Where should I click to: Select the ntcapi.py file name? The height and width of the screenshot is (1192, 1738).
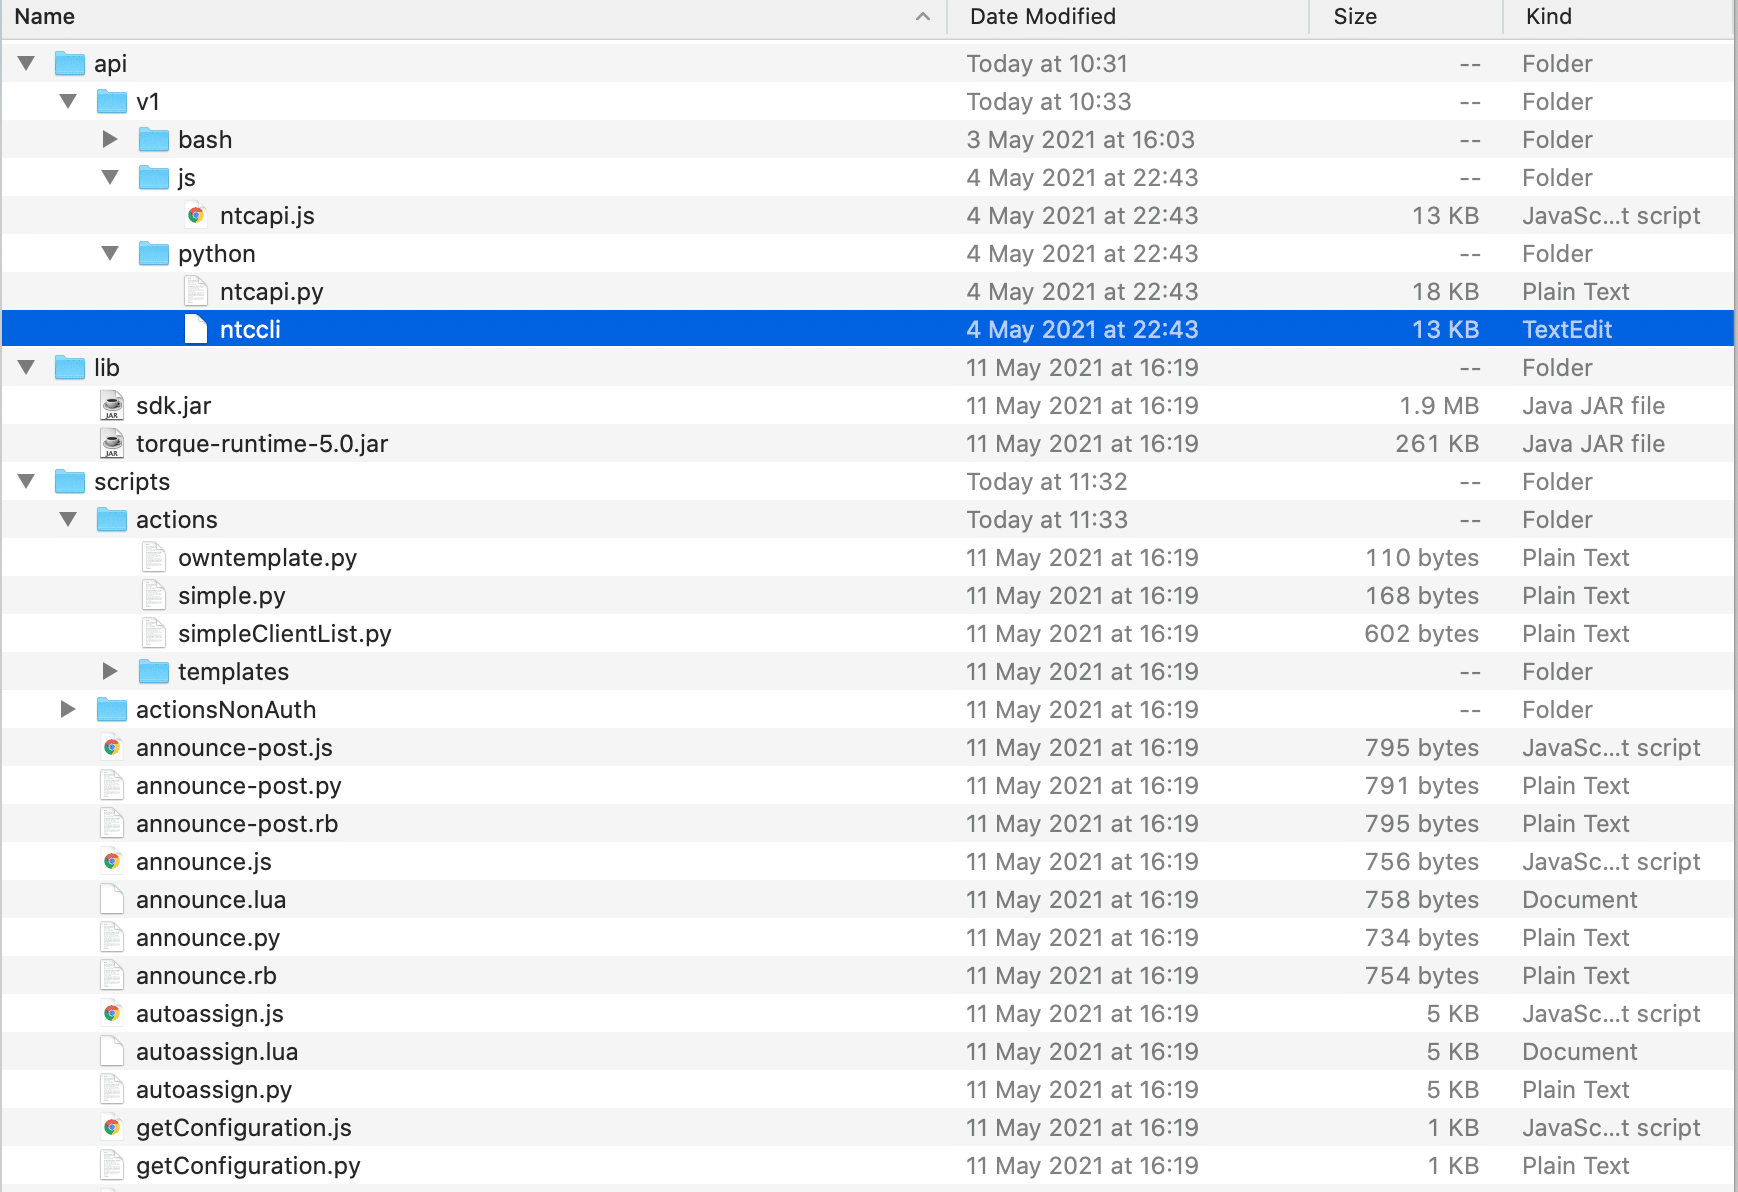click(x=272, y=292)
